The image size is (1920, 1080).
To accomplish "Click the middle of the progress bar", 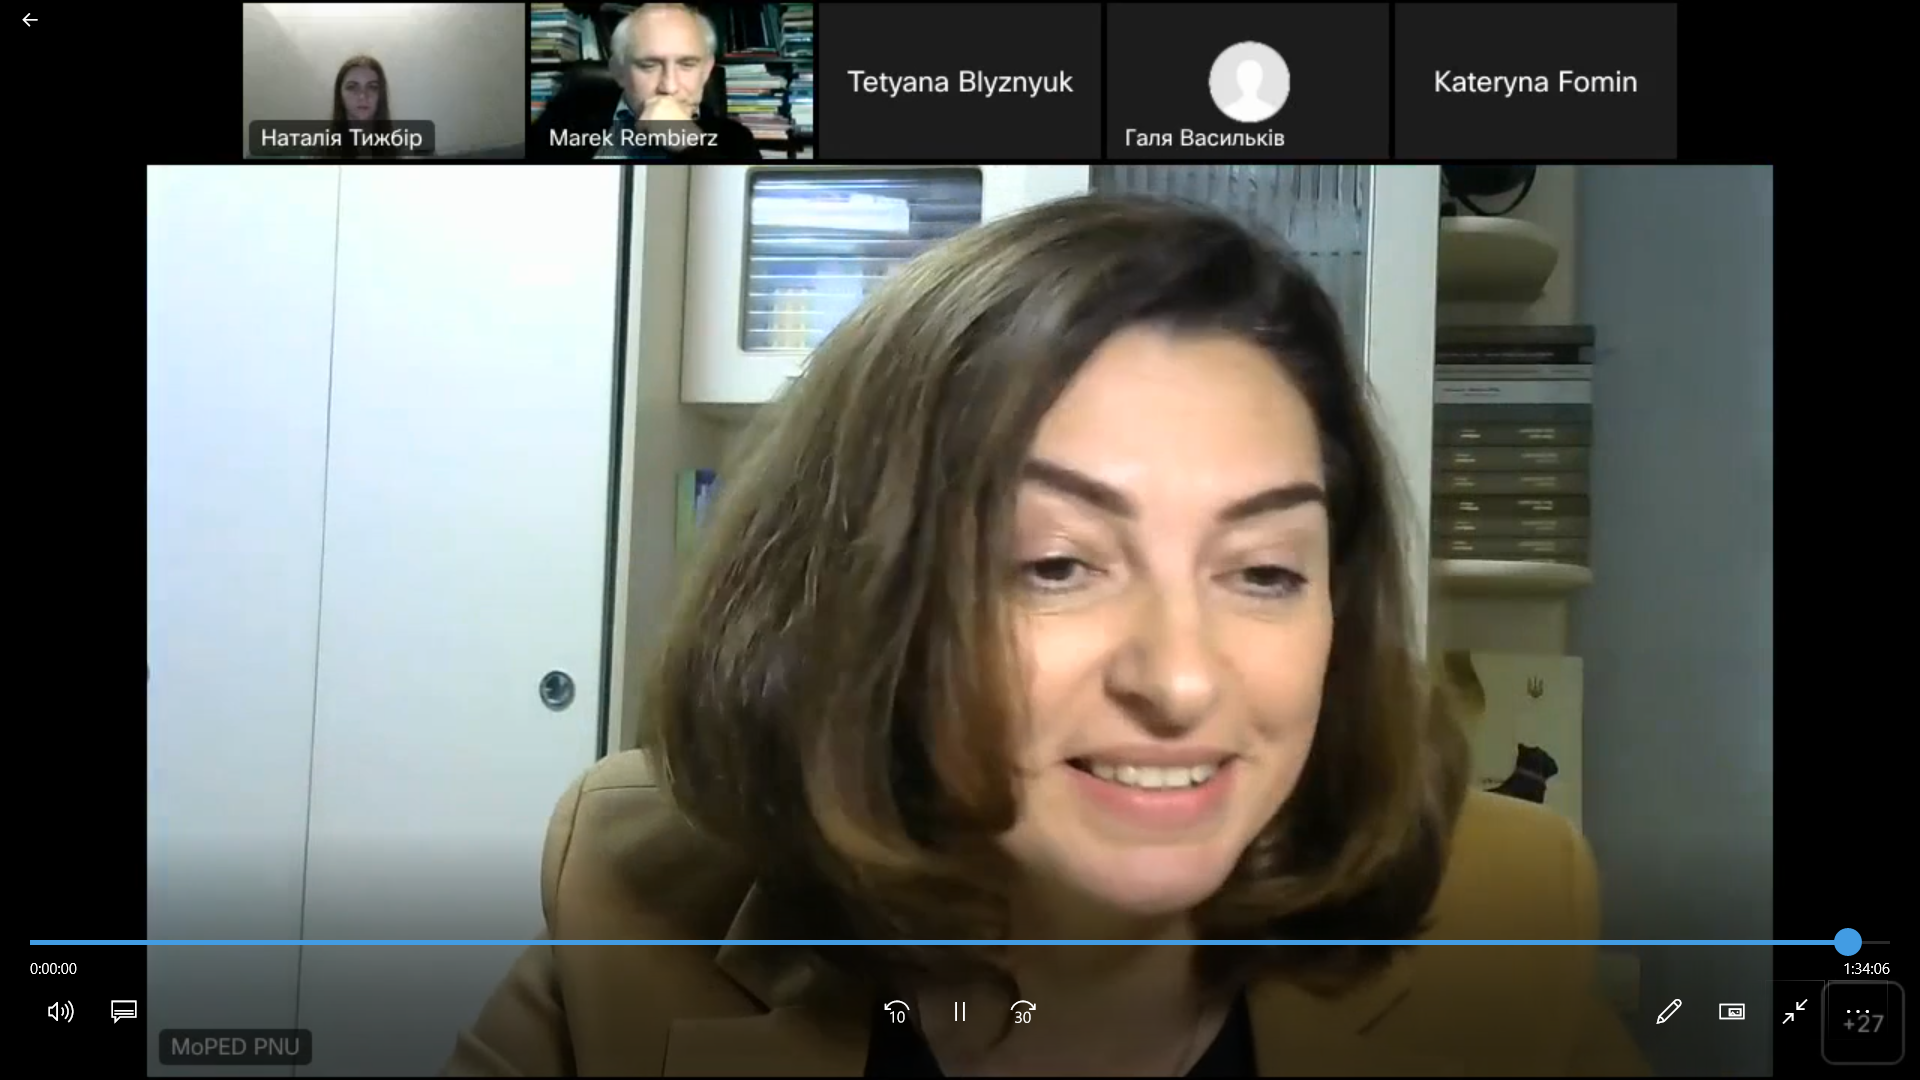I will click(960, 942).
